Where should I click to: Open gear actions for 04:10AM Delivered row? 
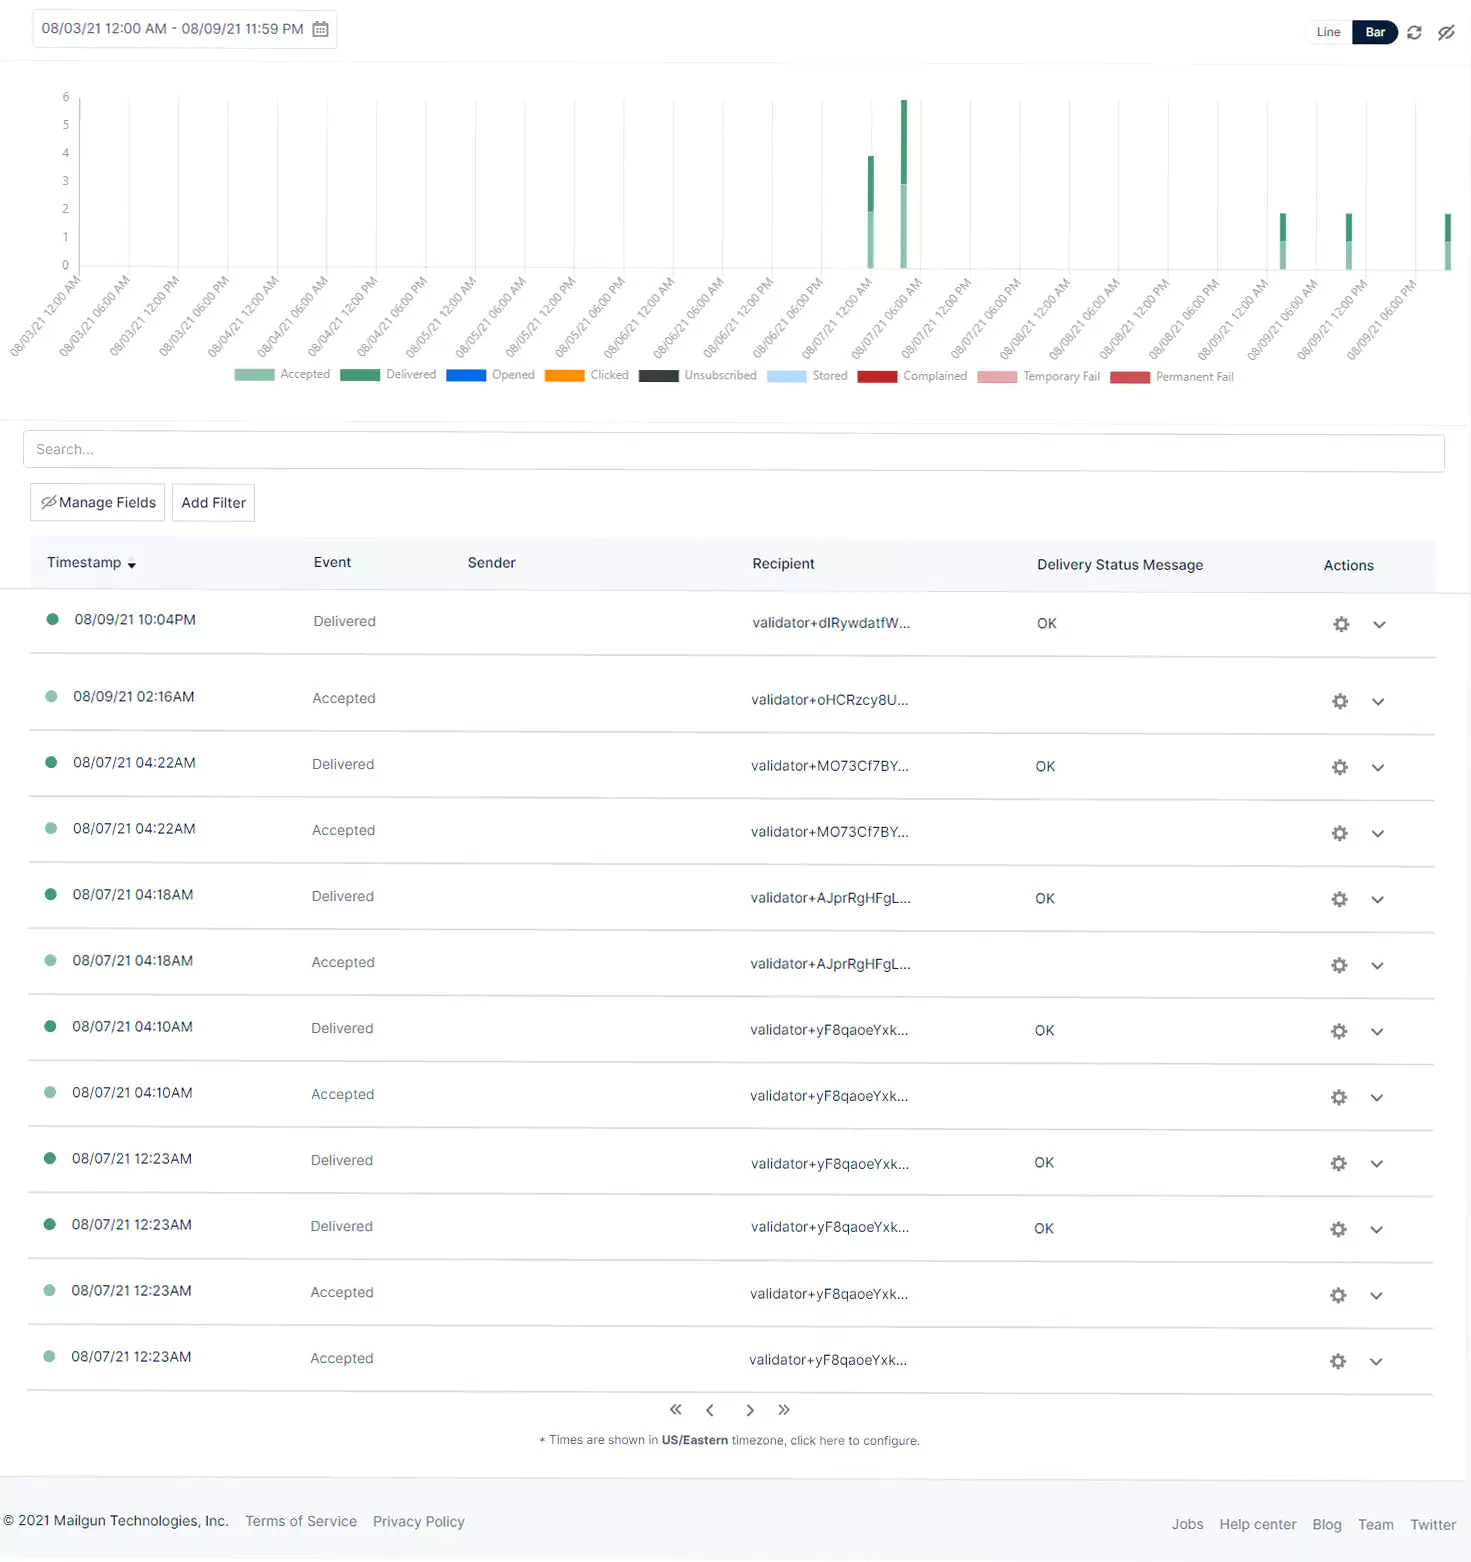(x=1339, y=1031)
